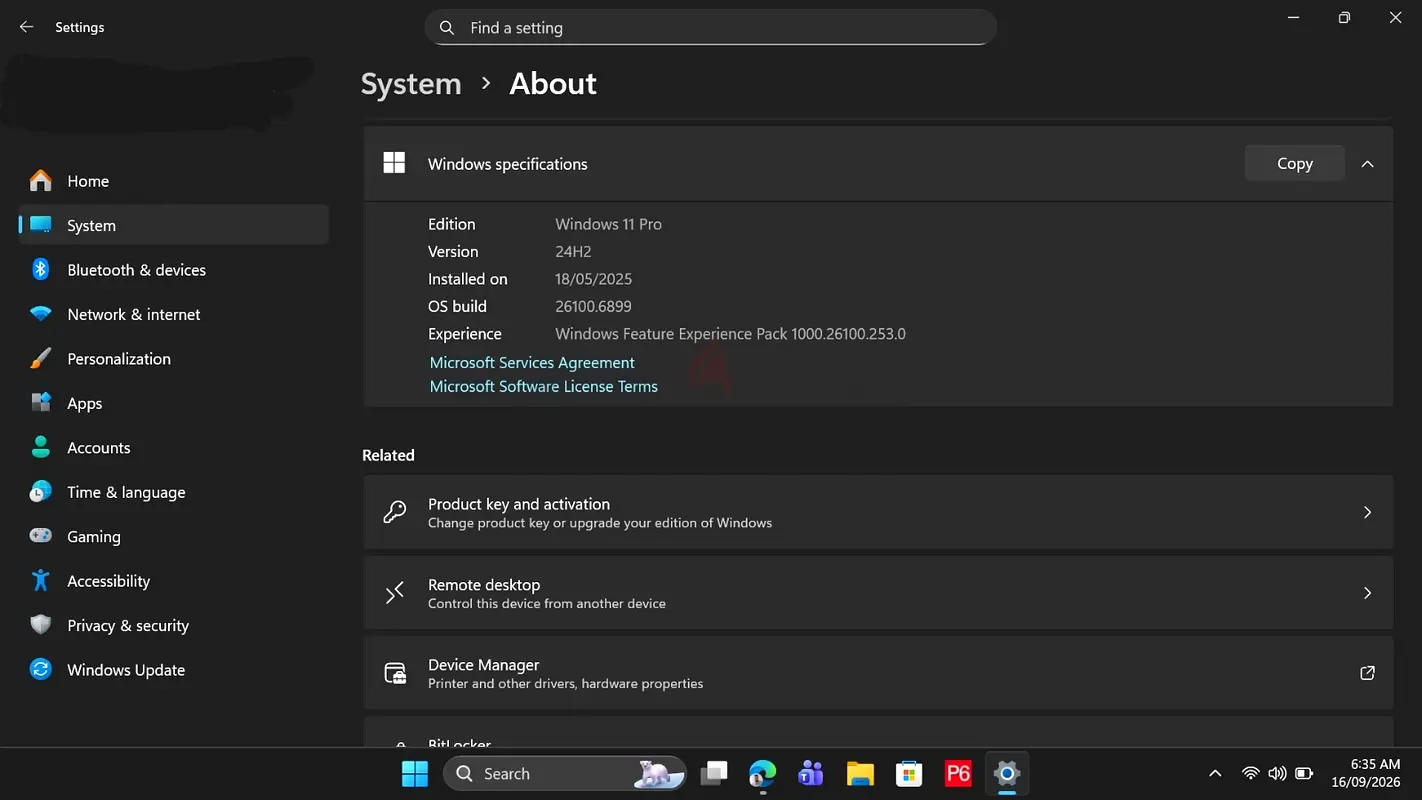Viewport: 1422px width, 800px height.
Task: Open Microsoft Teams from the taskbar
Action: (811, 774)
